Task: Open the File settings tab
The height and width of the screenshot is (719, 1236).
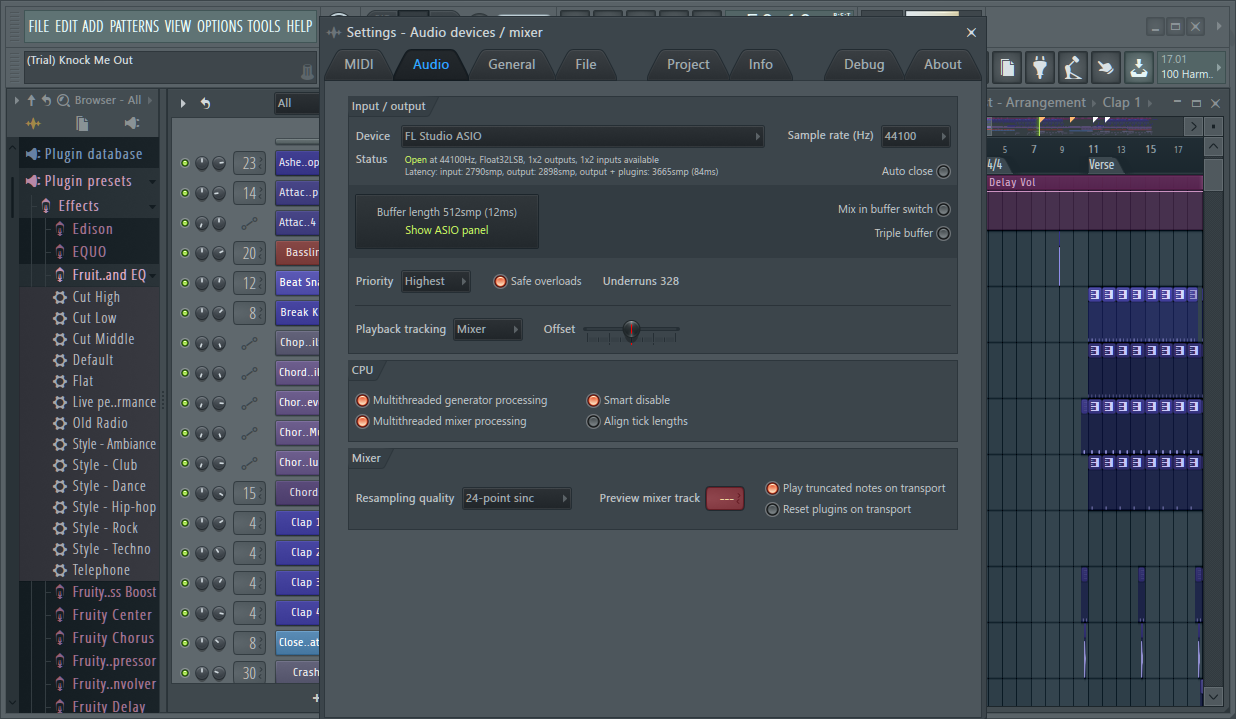Action: (586, 64)
